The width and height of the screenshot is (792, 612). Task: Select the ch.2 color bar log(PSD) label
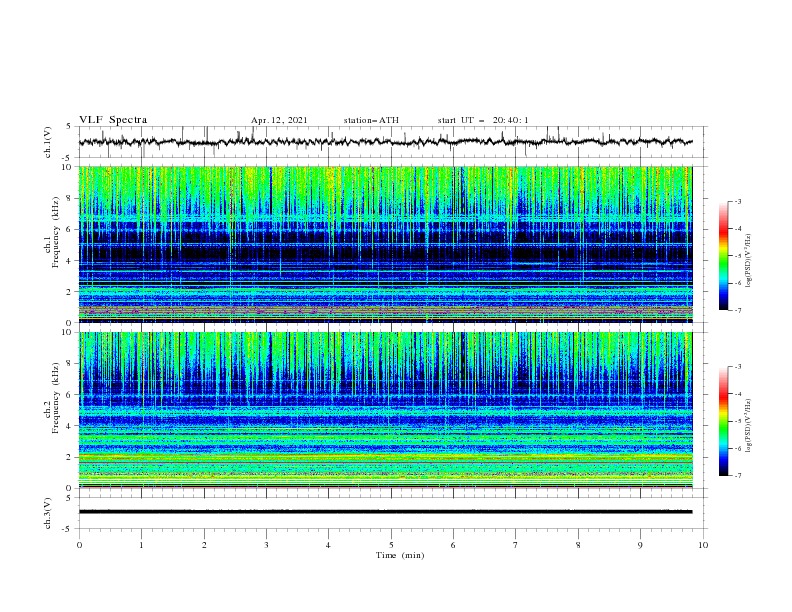pyautogui.click(x=749, y=425)
